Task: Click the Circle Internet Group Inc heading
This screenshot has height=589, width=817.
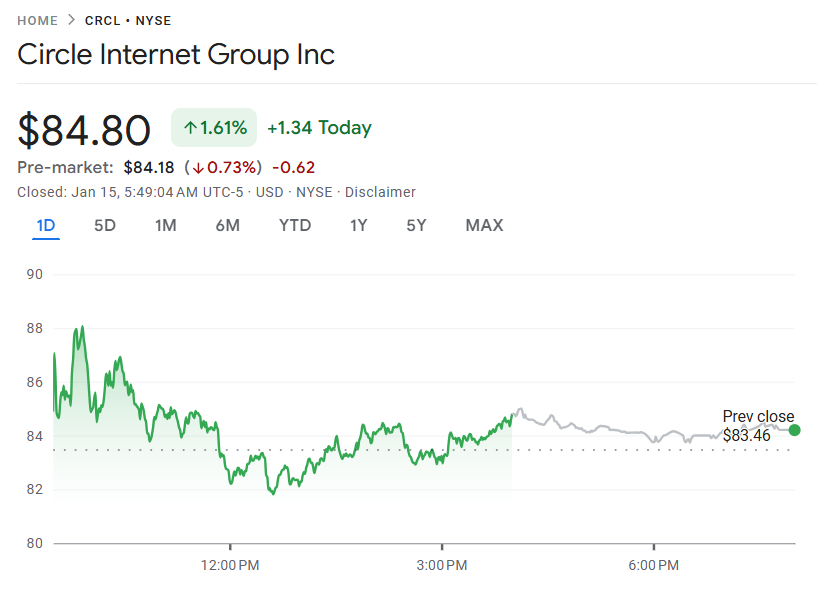Action: (176, 54)
